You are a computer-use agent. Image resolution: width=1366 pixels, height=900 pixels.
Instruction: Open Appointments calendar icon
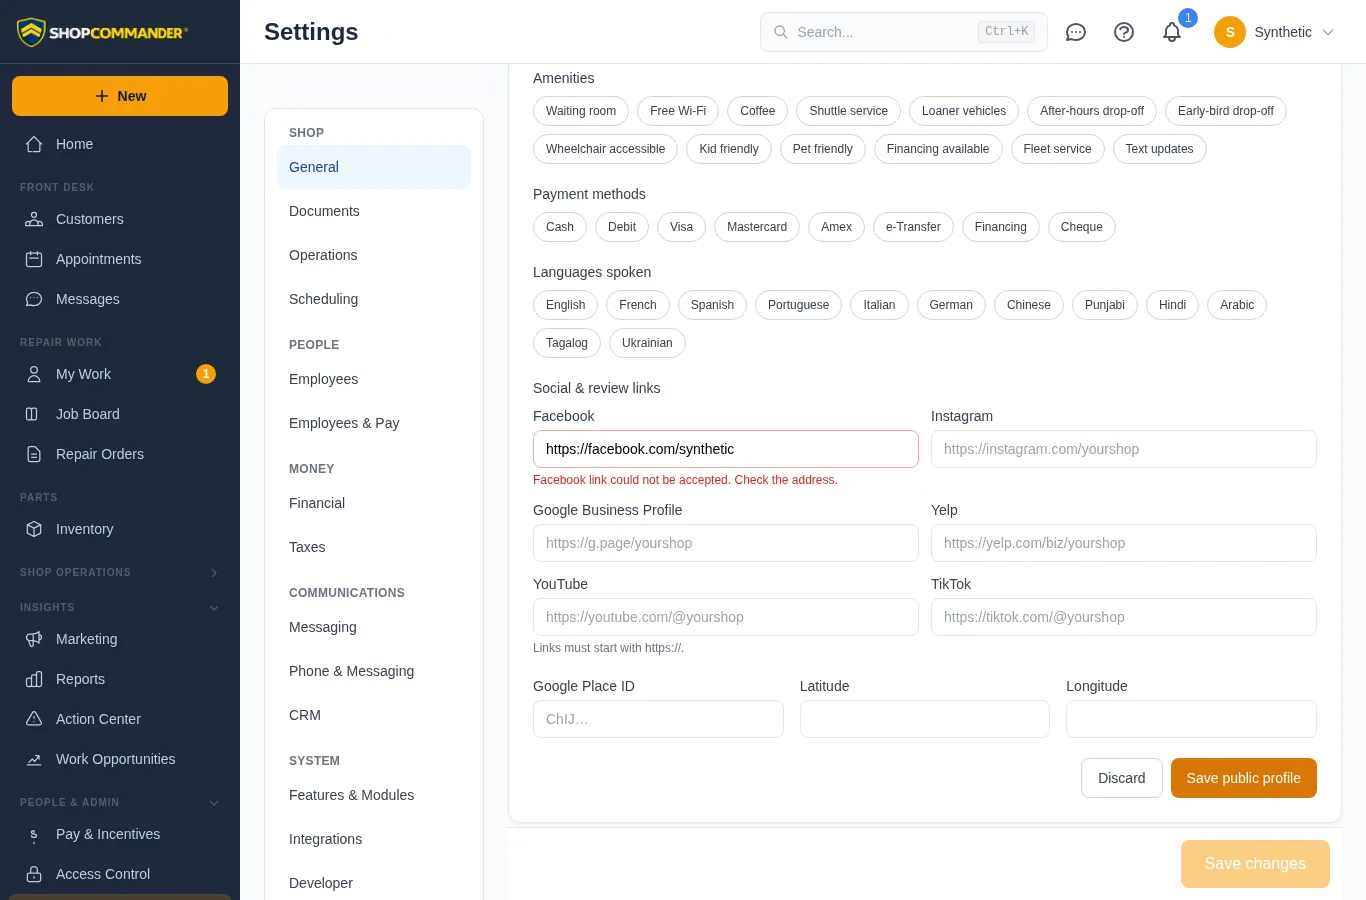(x=34, y=259)
